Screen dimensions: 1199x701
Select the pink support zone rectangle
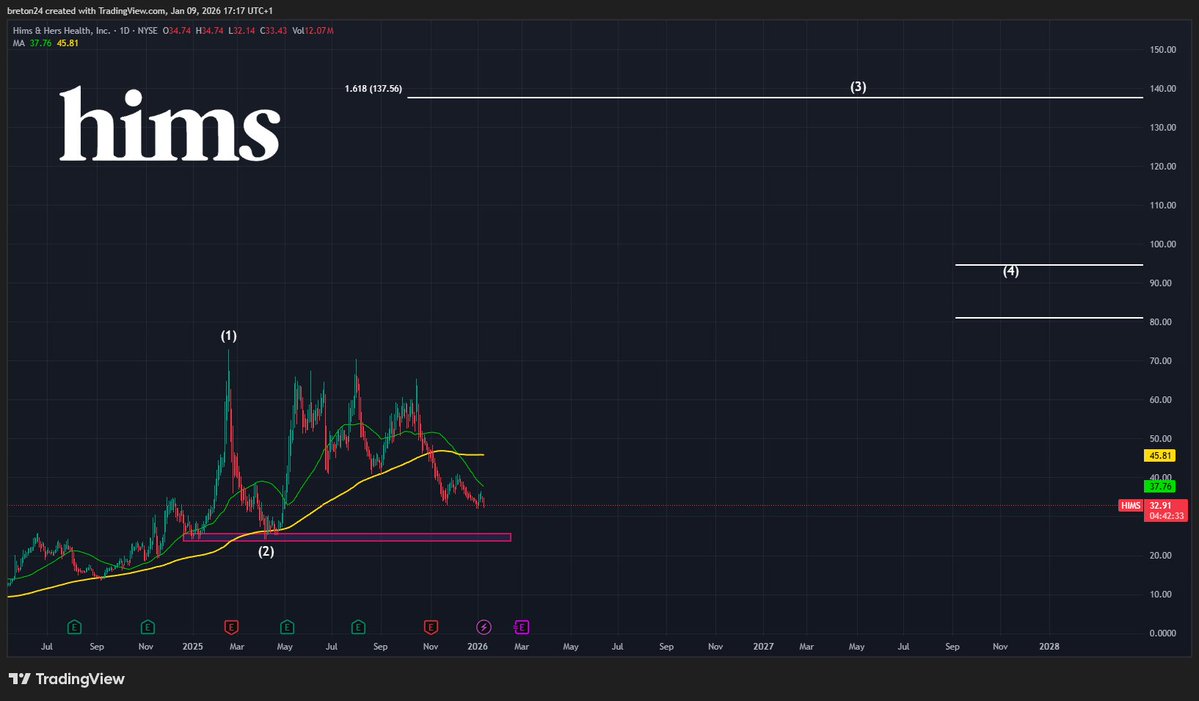(x=347, y=537)
